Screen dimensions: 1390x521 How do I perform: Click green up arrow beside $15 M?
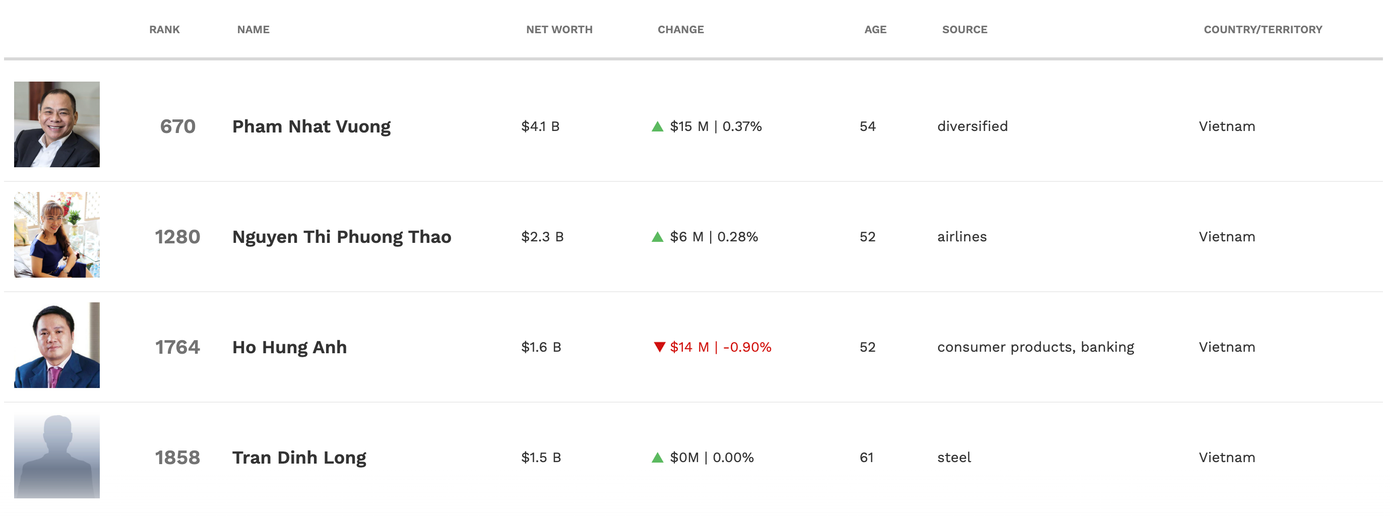(x=658, y=127)
